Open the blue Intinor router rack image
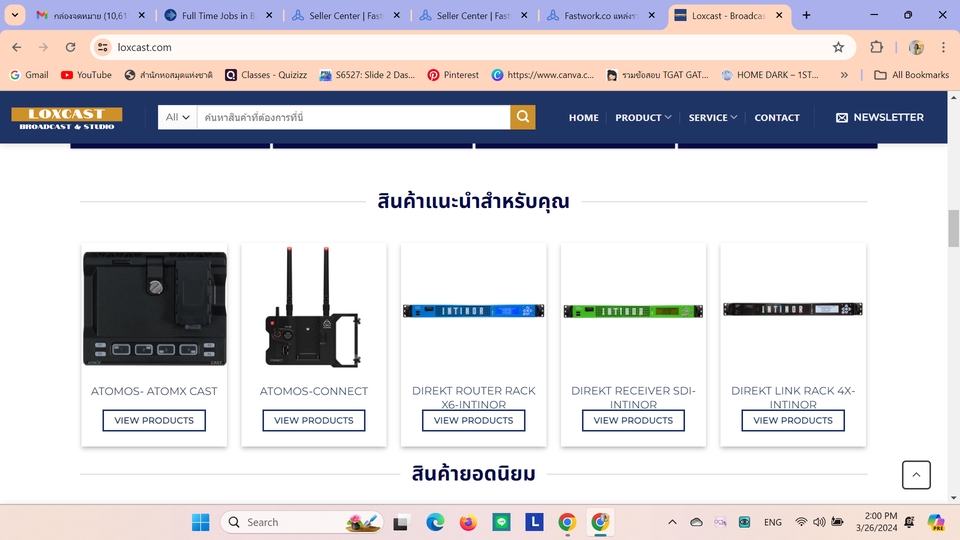 pyautogui.click(x=473, y=311)
